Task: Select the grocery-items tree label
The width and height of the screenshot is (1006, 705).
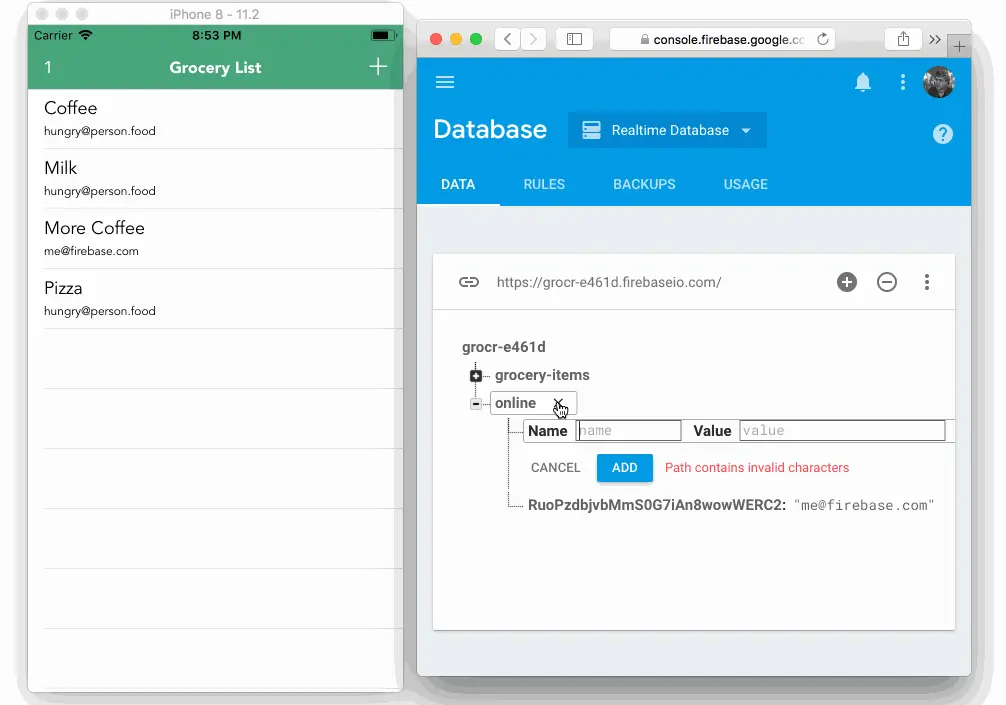Action: 542,375
